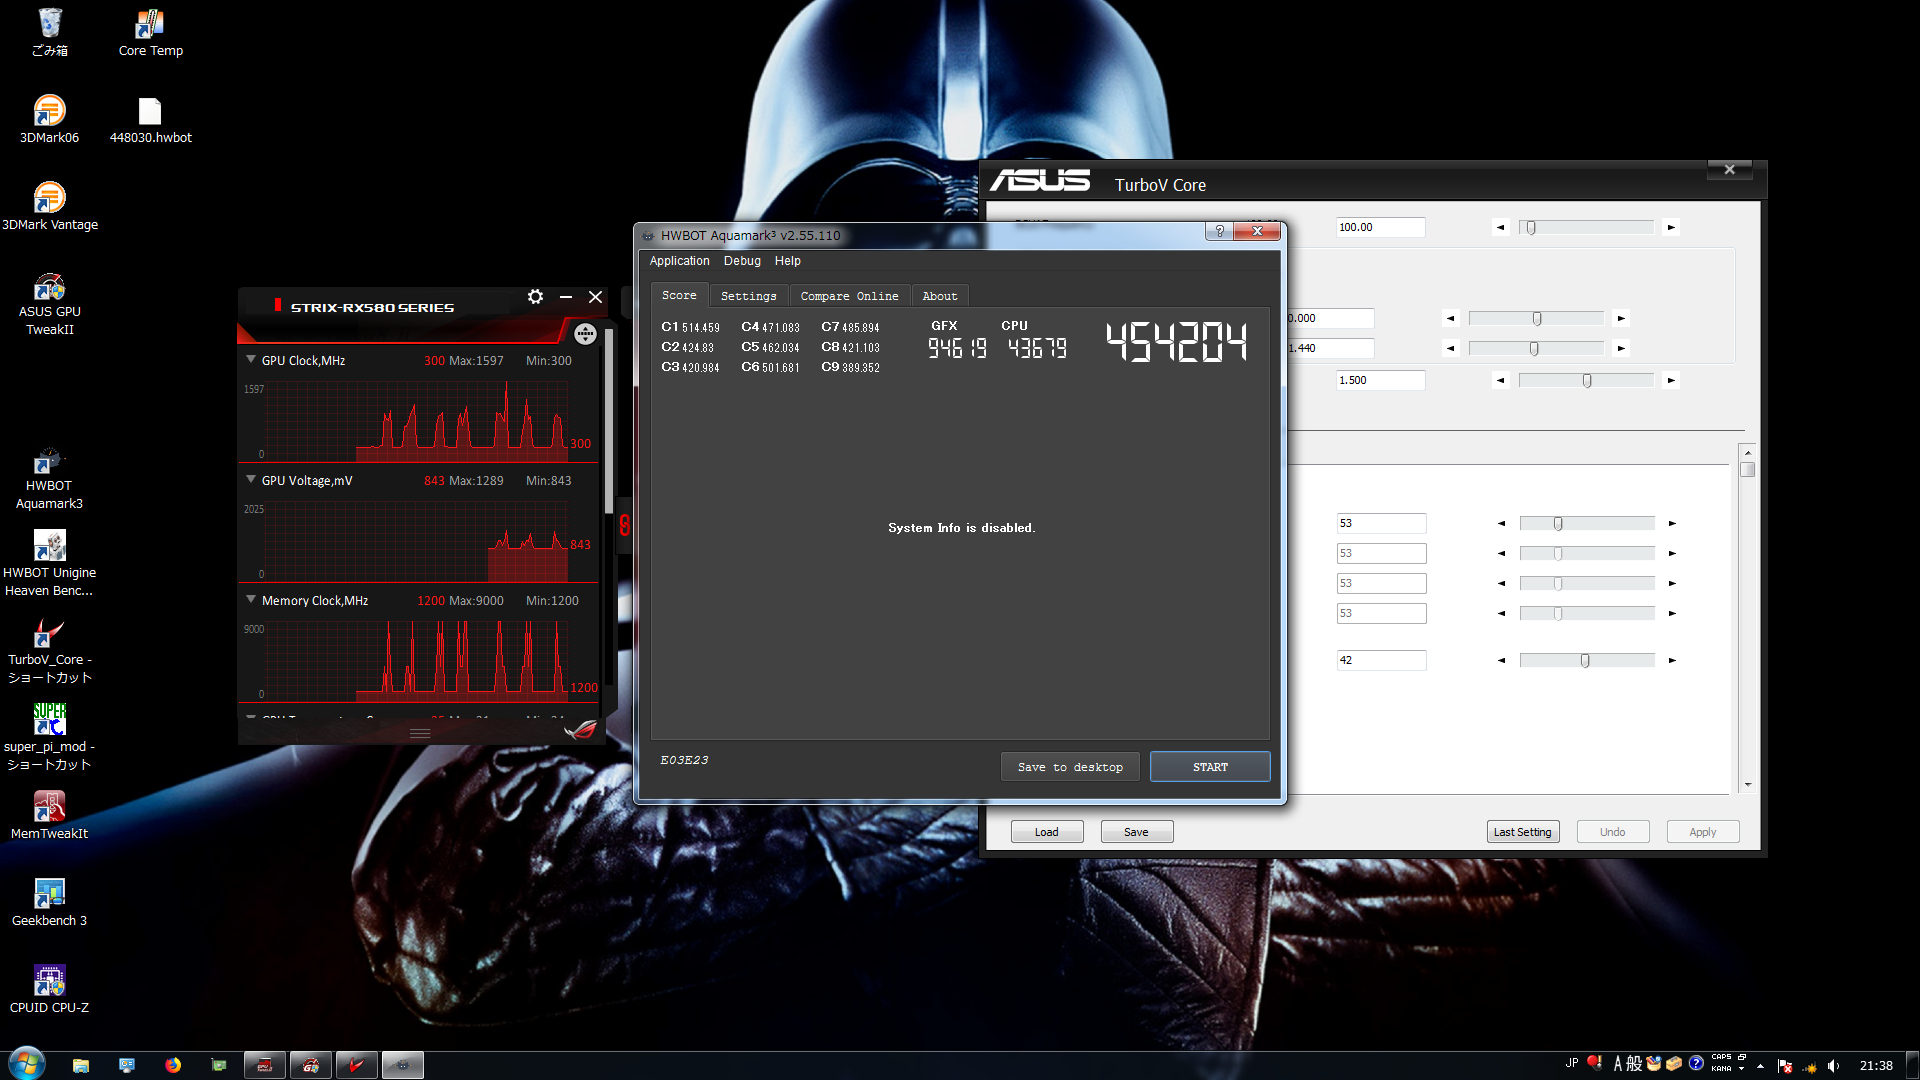Screen dimensions: 1920x1080
Task: Click the bottom grip handle of GPU Tweak monitor
Action: [420, 733]
